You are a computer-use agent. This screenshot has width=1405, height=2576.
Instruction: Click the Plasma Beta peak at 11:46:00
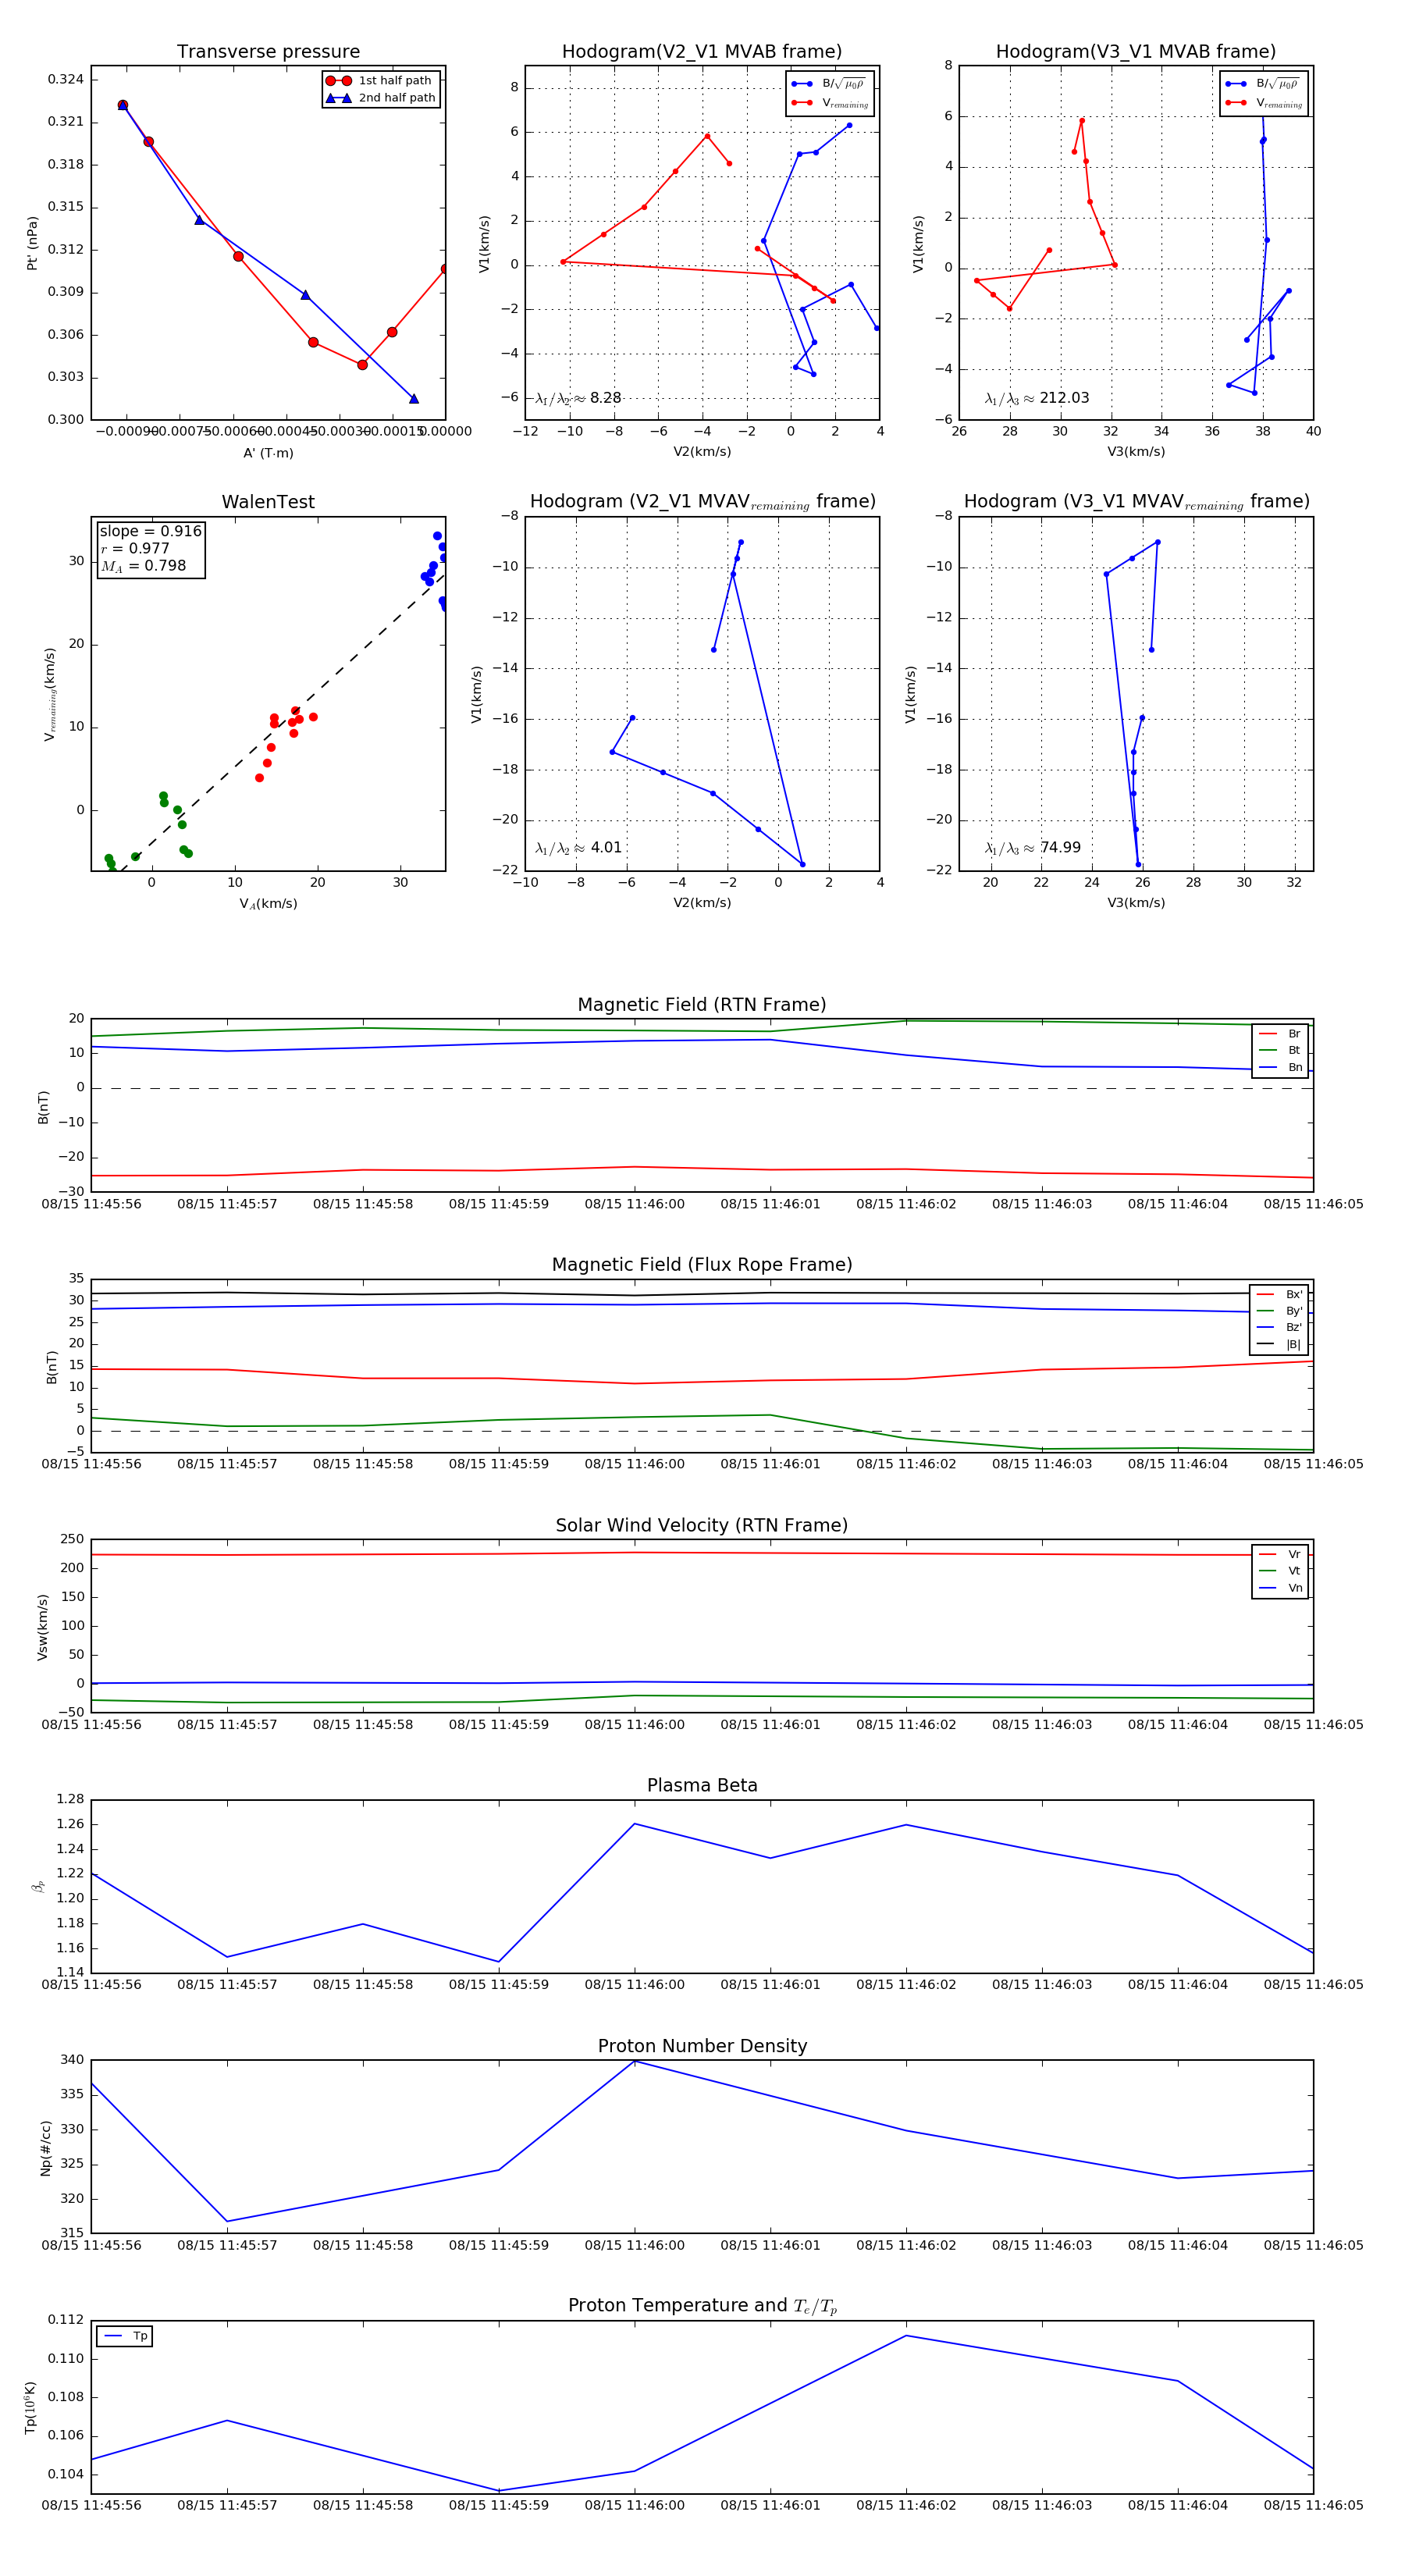click(634, 1824)
